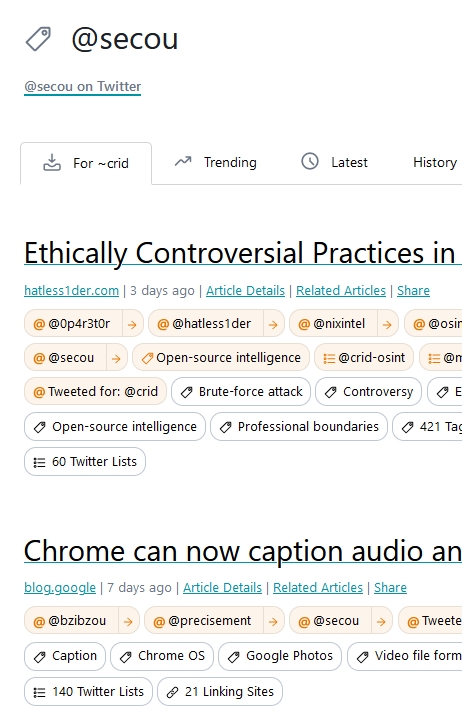The image size is (462, 706).
Task: Select the Brute-force attack tag
Action: [241, 392]
